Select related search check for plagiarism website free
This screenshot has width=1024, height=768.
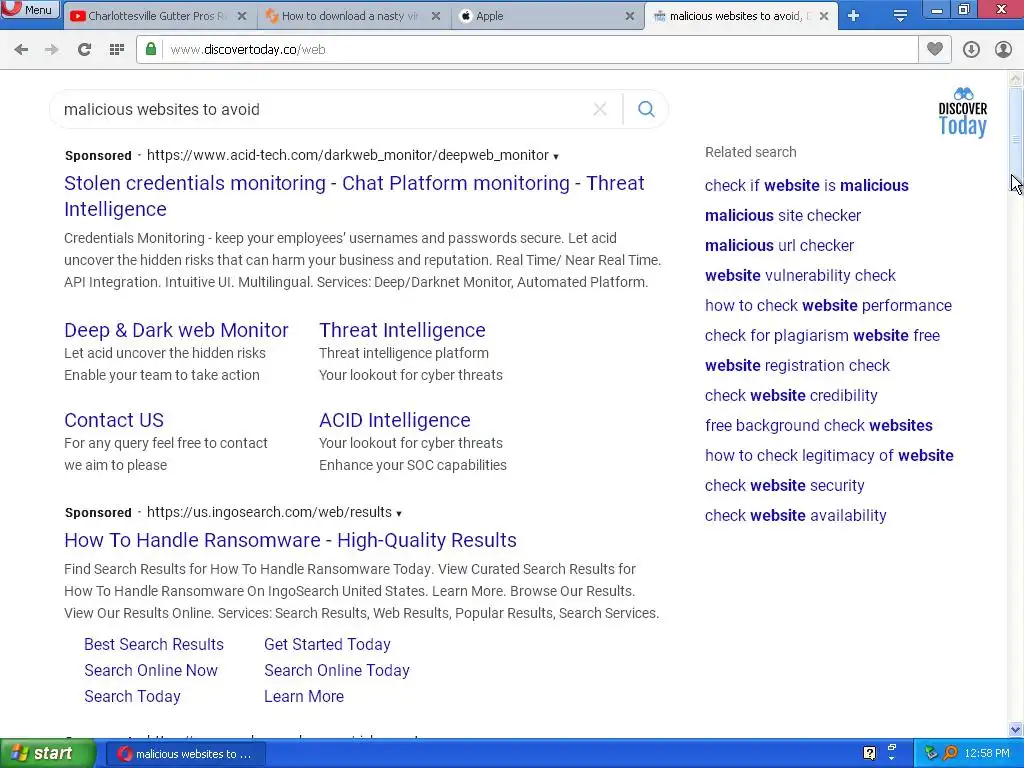(x=822, y=336)
